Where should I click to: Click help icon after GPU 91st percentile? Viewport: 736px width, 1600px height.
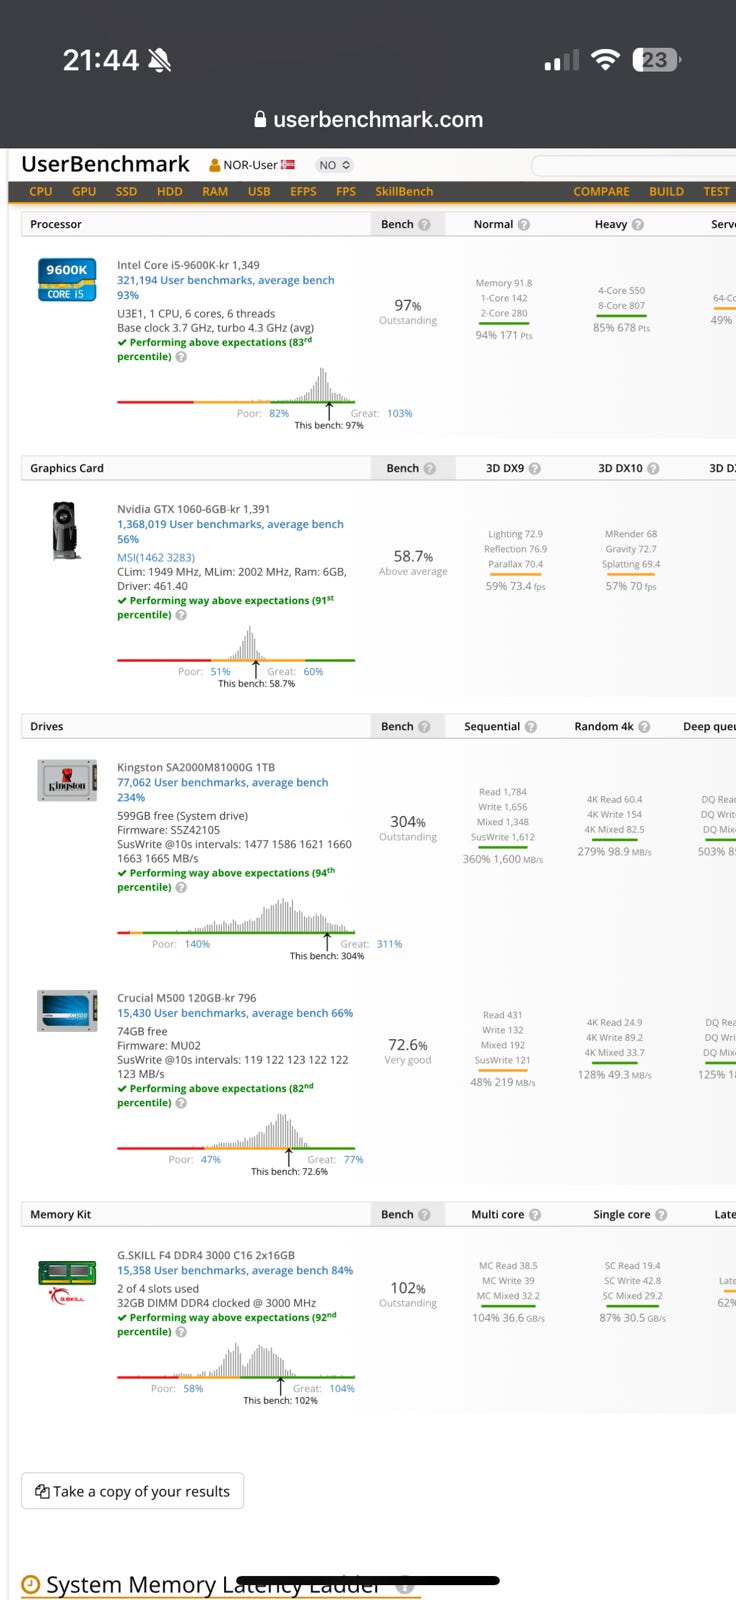pyautogui.click(x=181, y=615)
